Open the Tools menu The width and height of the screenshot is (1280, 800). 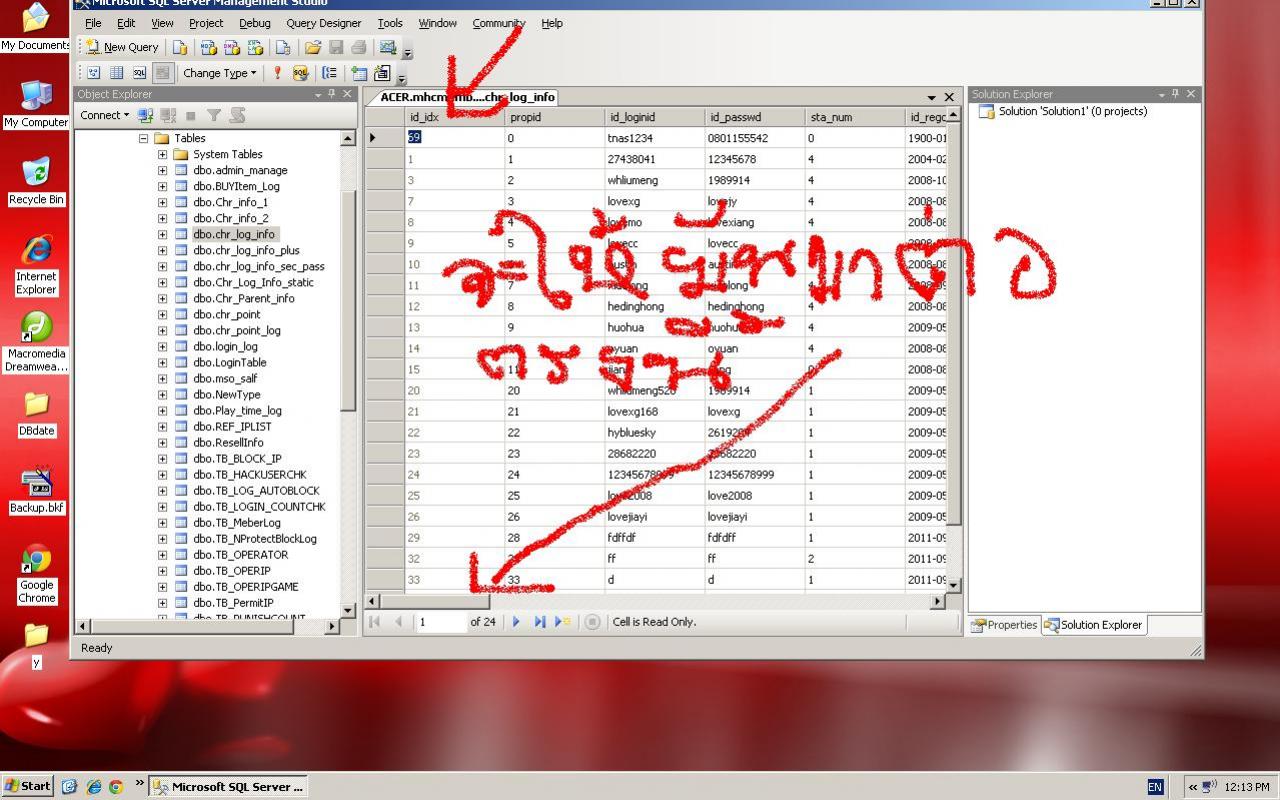tap(390, 23)
